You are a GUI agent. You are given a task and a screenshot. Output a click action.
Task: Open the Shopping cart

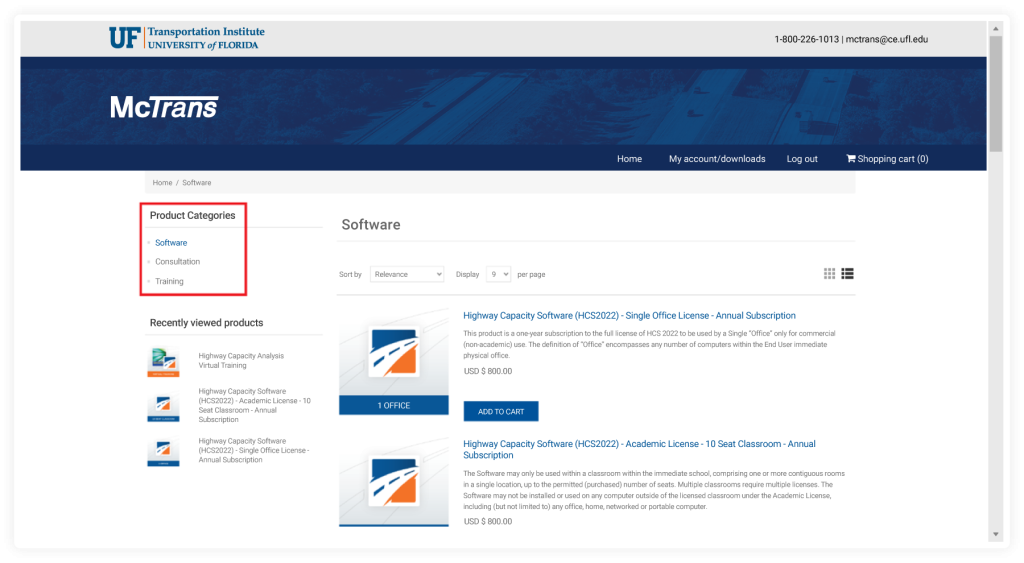click(887, 159)
